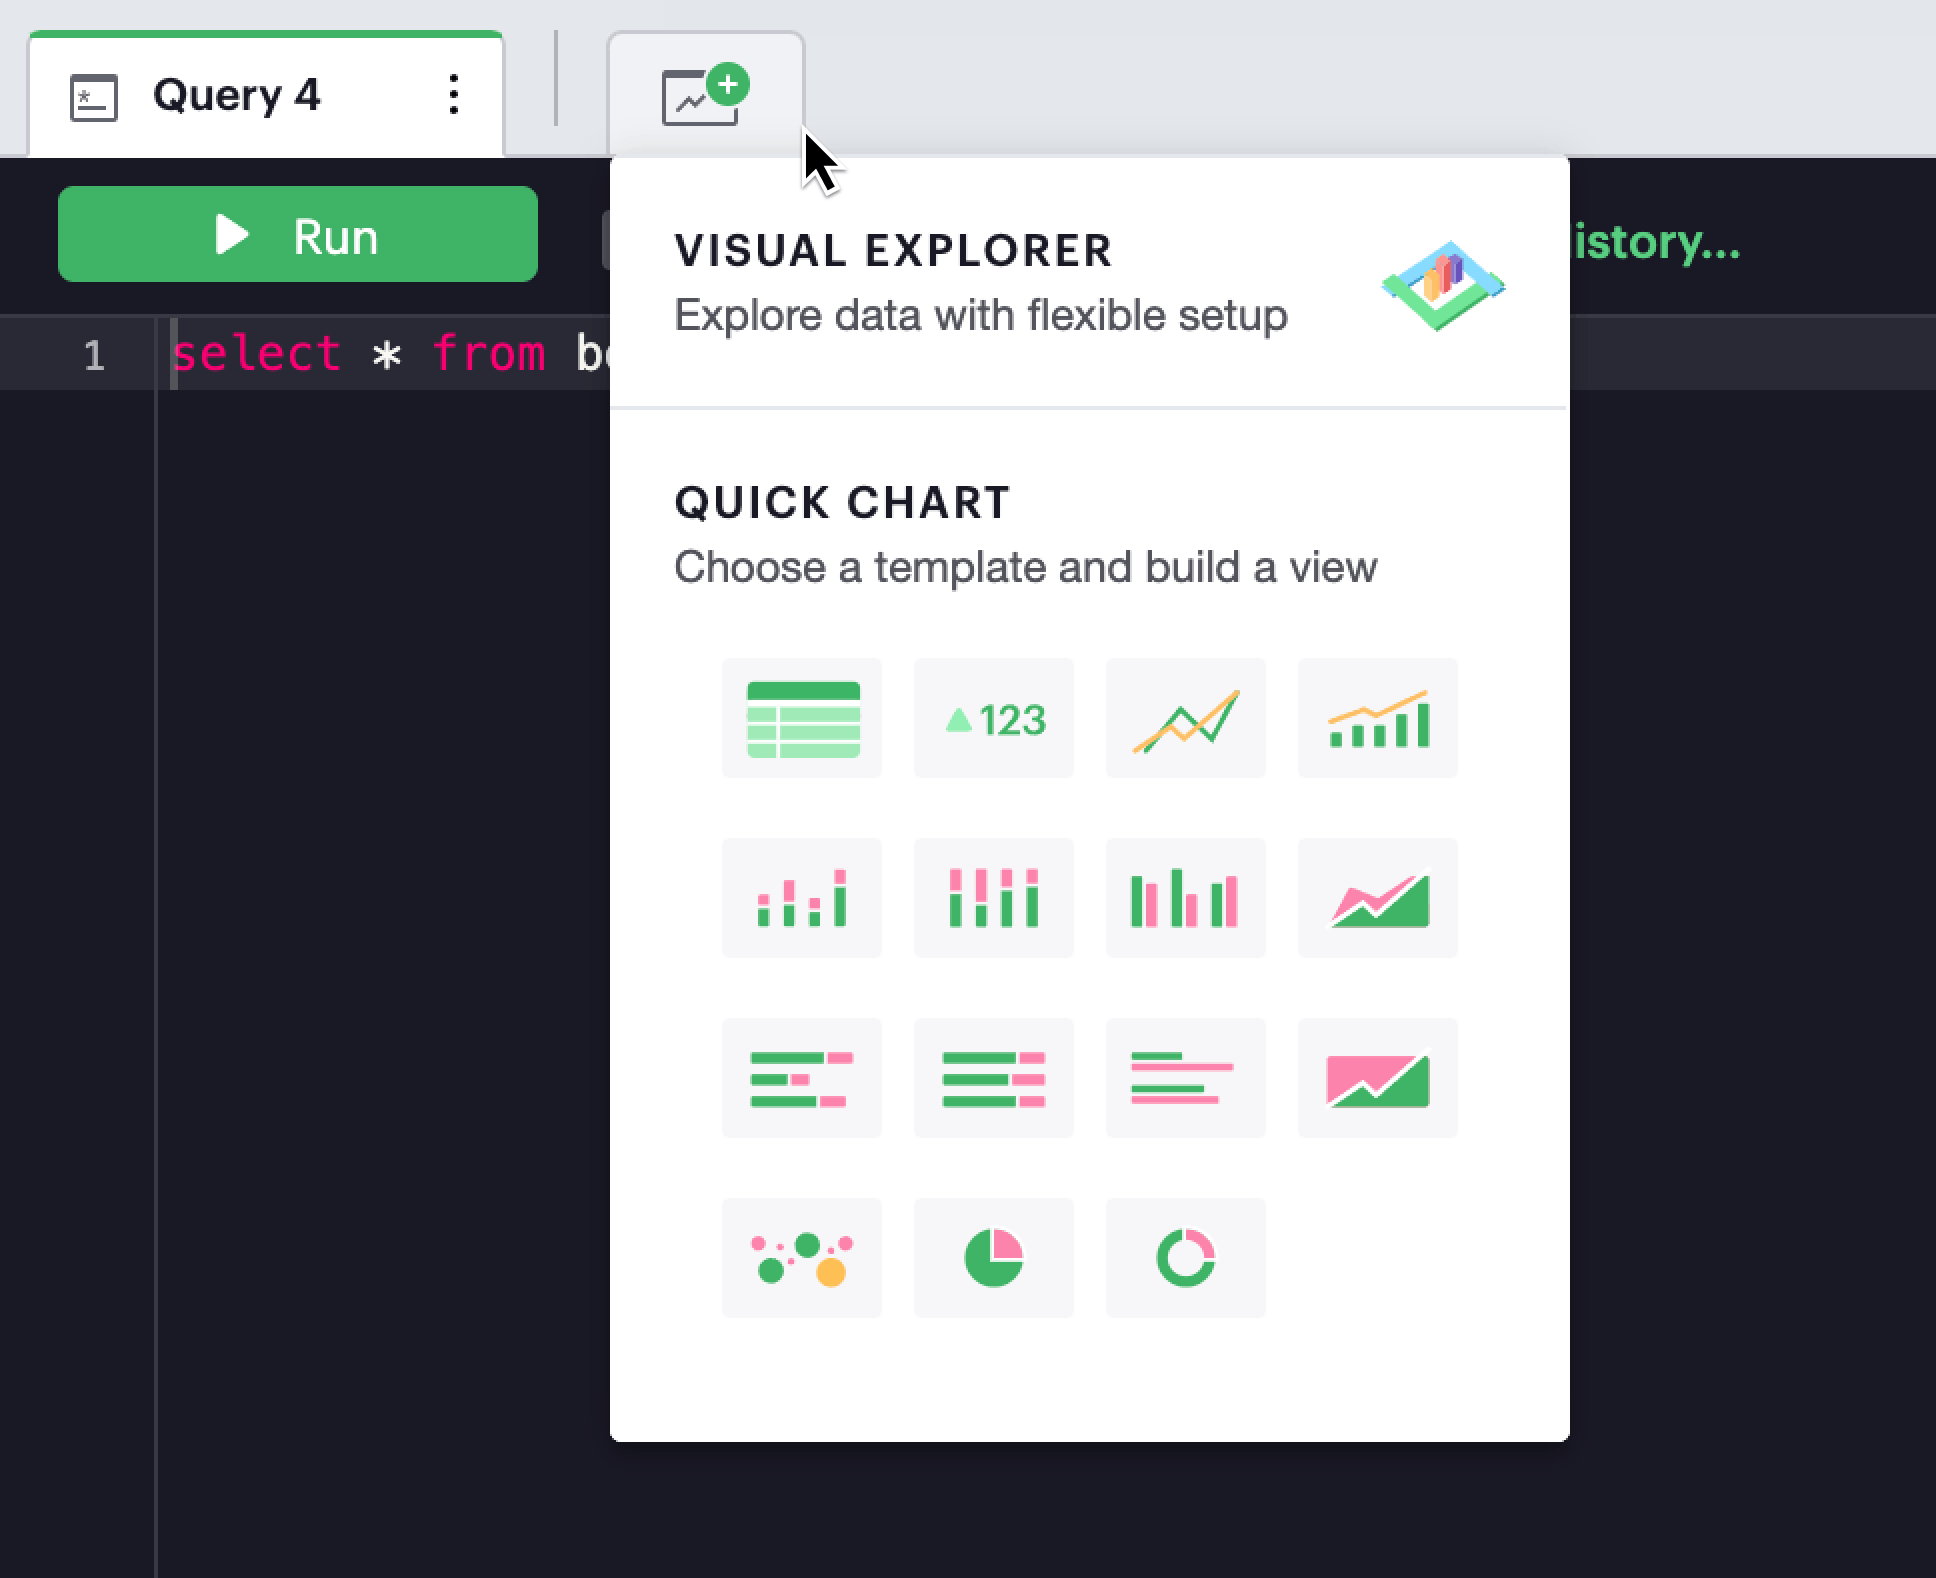
Task: Click the green Run button
Action: point(297,235)
